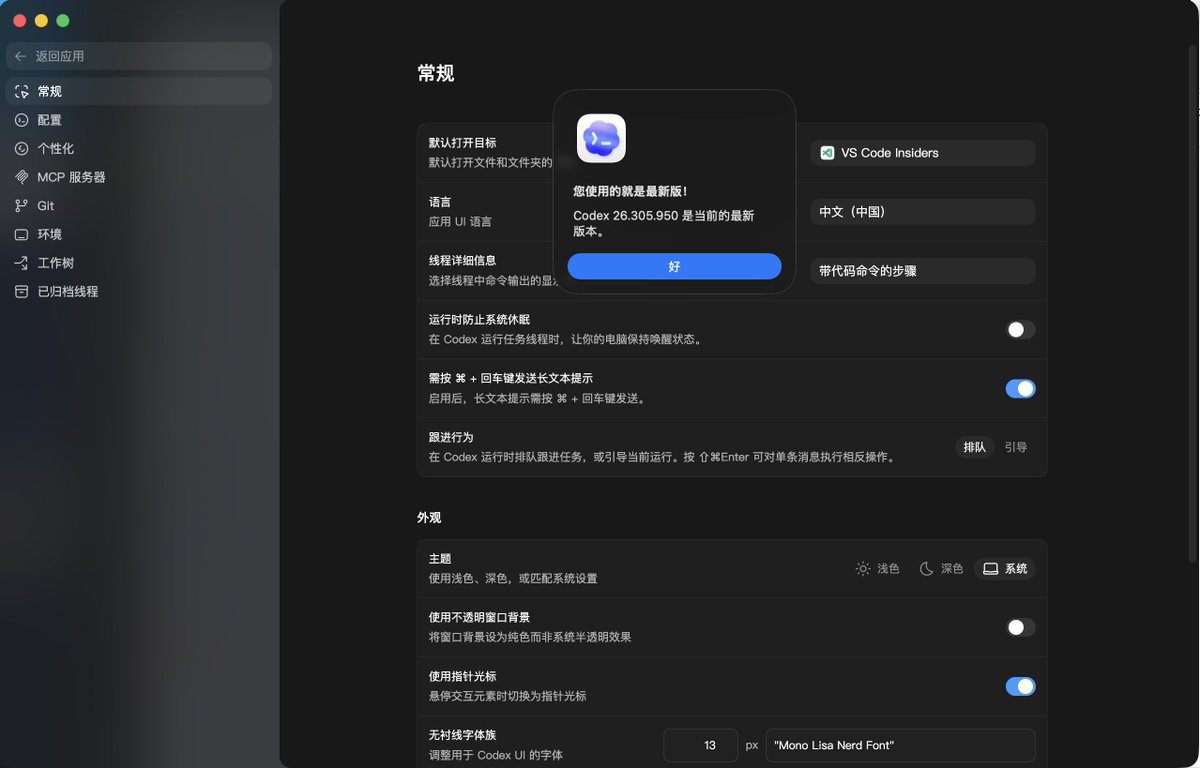Open the Git branch icon in the sidebar
Screen dimensions: 1200x768
point(21,206)
